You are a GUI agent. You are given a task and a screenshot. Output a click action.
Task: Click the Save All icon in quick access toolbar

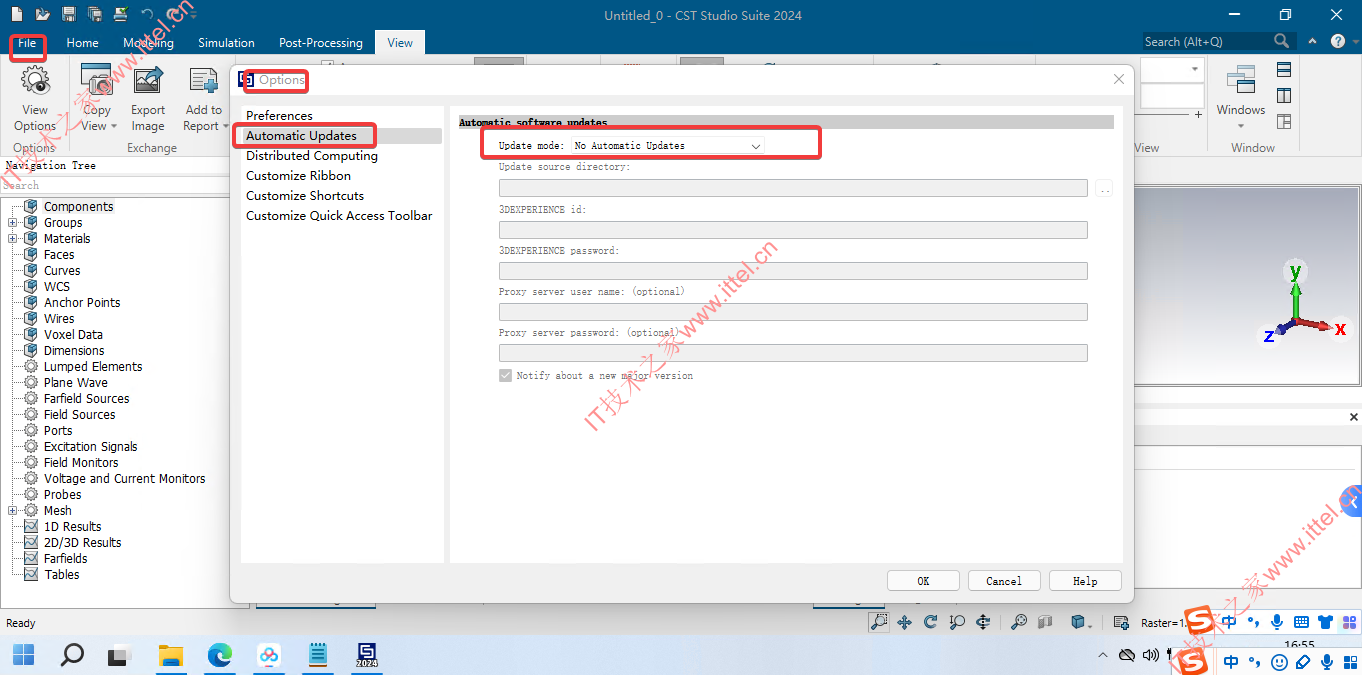coord(95,14)
